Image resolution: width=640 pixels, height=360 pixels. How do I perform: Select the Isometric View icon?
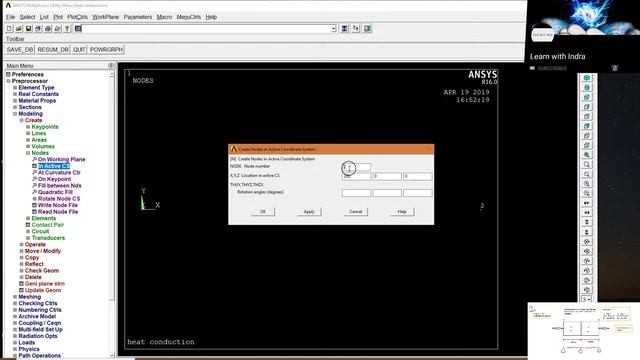click(x=587, y=78)
